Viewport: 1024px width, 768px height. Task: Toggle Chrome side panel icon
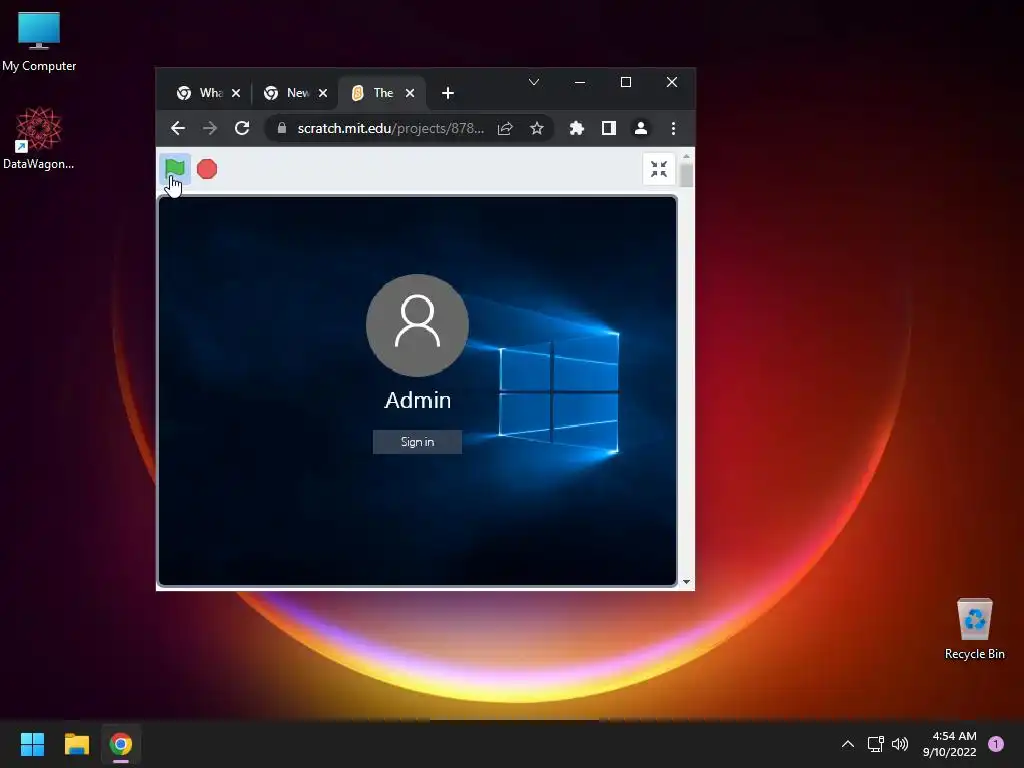(x=609, y=128)
